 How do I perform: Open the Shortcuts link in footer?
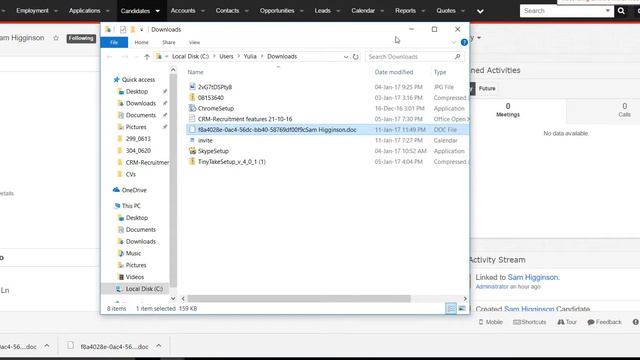click(x=529, y=322)
